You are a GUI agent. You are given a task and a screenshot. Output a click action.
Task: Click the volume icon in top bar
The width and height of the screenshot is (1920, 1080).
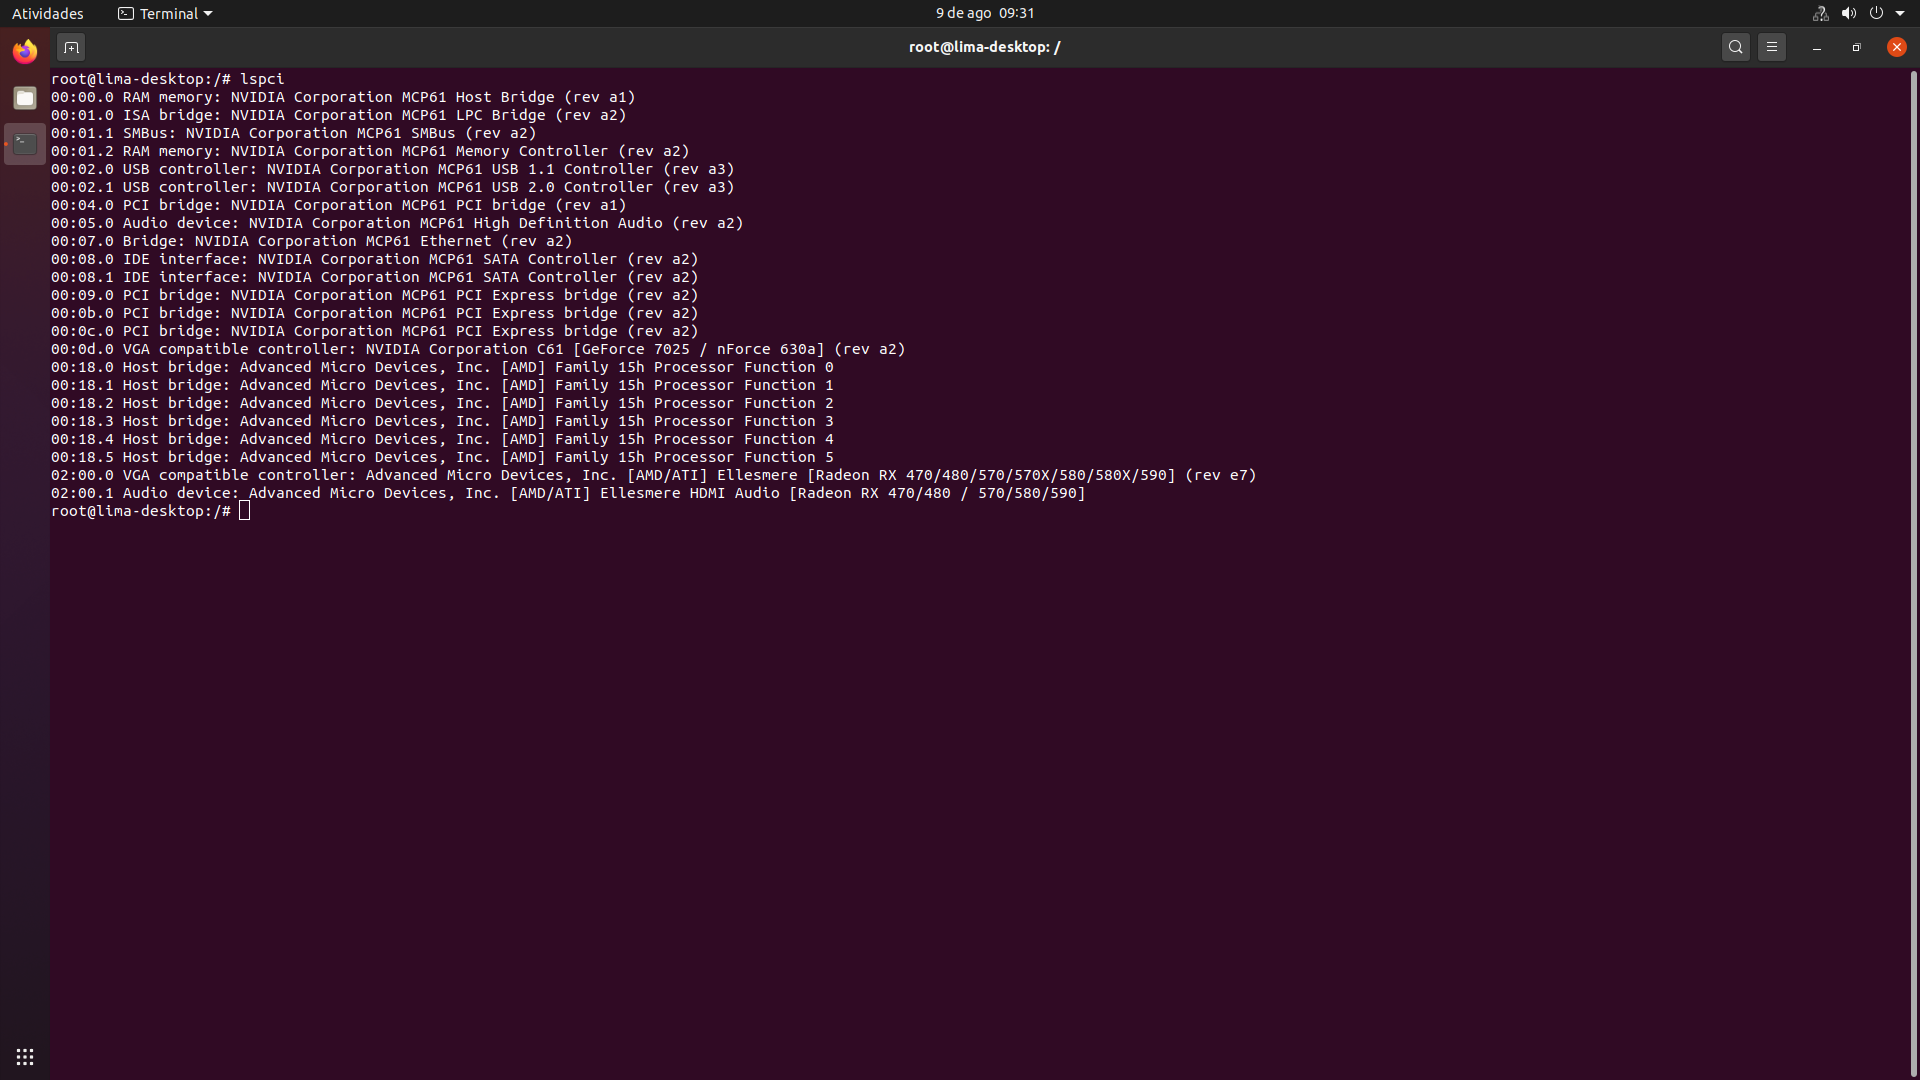(1848, 13)
